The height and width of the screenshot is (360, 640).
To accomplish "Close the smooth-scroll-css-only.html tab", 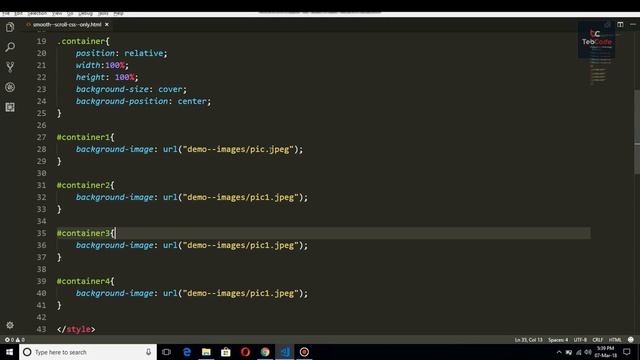I will tap(107, 24).
